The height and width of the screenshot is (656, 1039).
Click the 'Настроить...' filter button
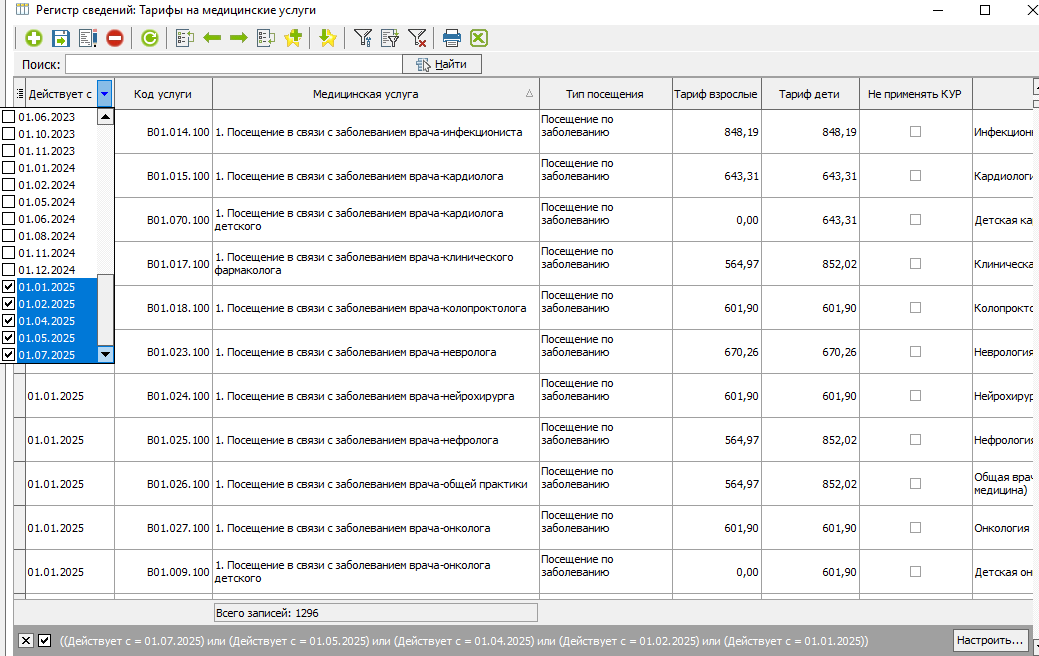pos(989,640)
